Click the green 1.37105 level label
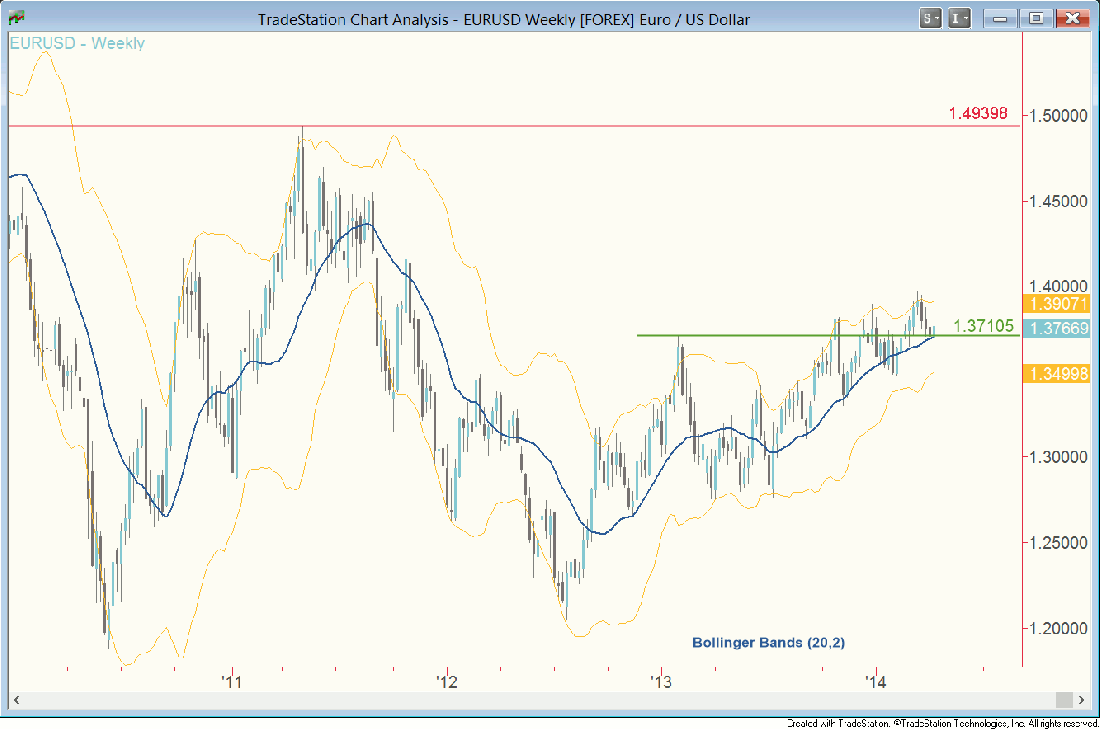1100x729 pixels. click(x=984, y=326)
